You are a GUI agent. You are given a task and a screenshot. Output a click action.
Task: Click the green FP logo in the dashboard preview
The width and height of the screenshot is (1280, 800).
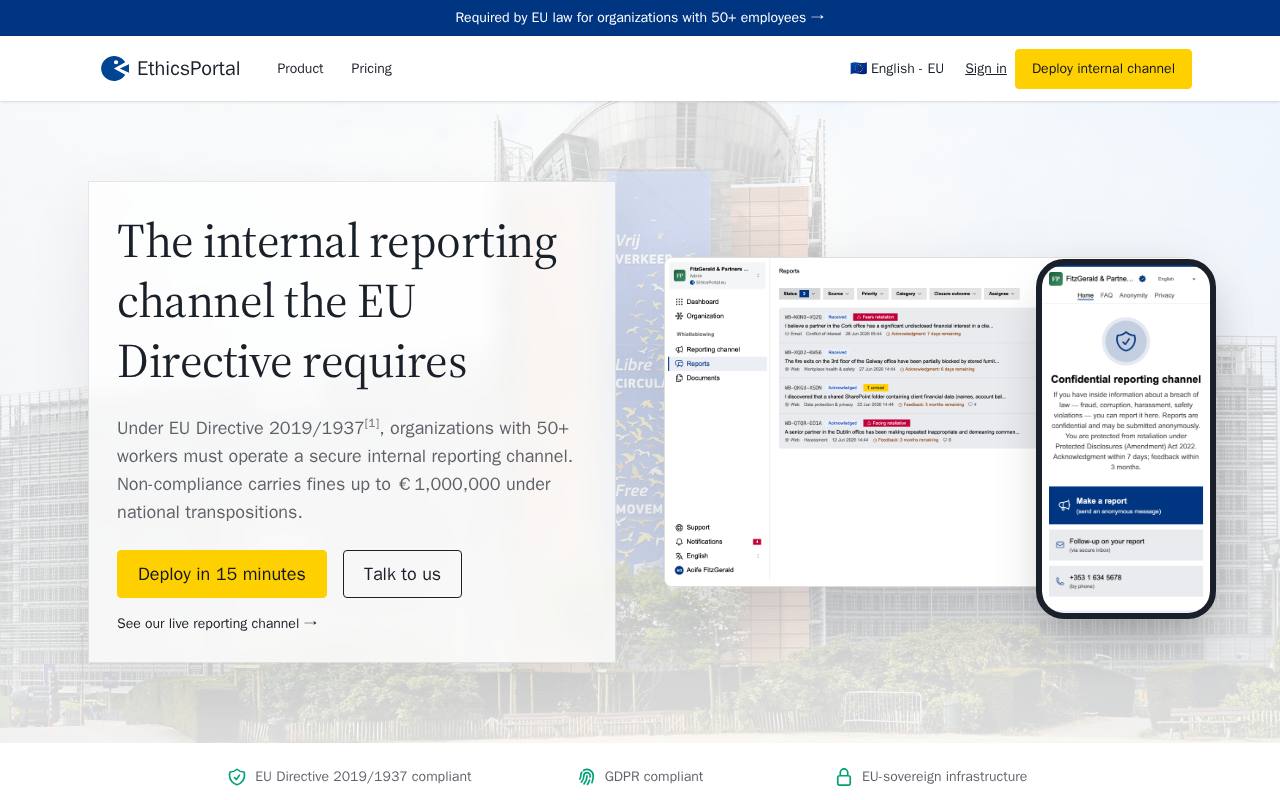[680, 275]
